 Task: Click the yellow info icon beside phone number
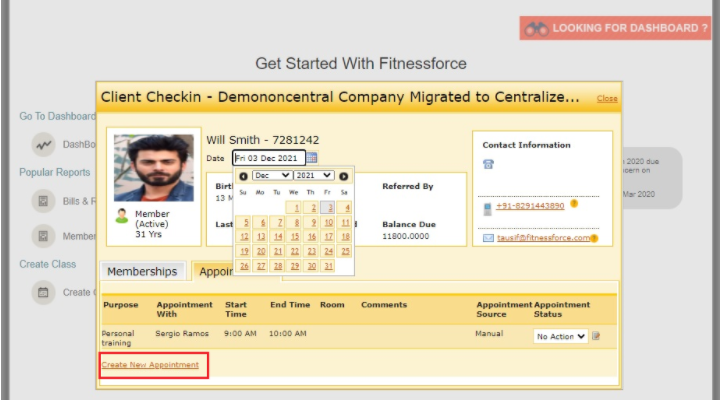[574, 203]
